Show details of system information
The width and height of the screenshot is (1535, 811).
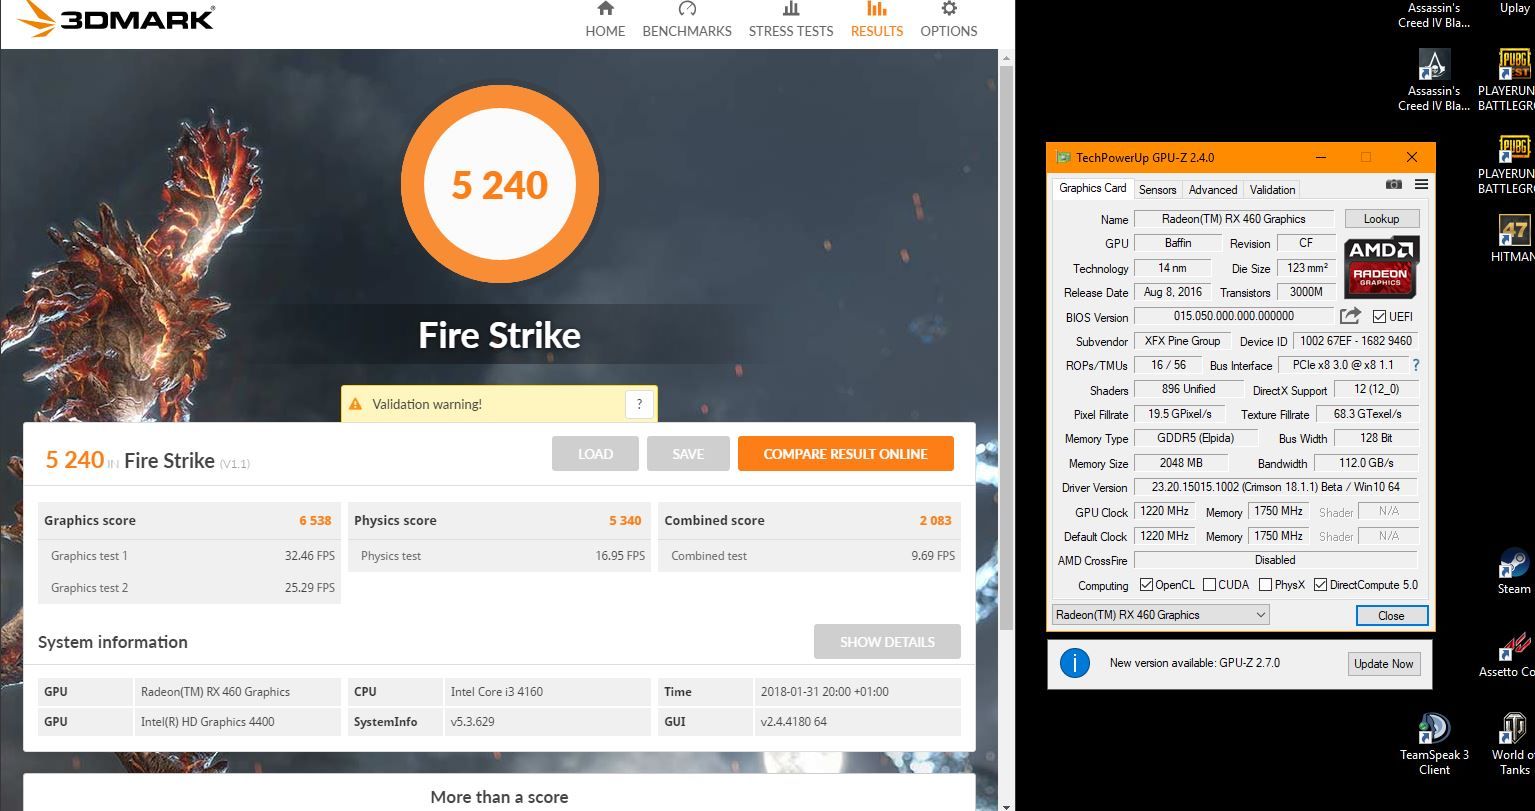(887, 642)
